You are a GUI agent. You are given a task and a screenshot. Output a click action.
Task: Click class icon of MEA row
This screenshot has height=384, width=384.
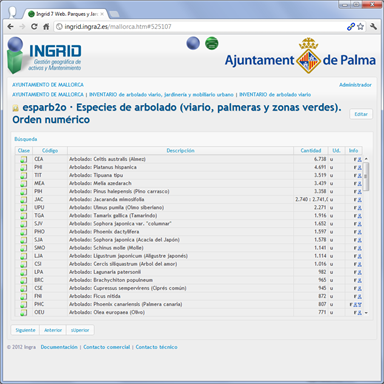[23, 184]
